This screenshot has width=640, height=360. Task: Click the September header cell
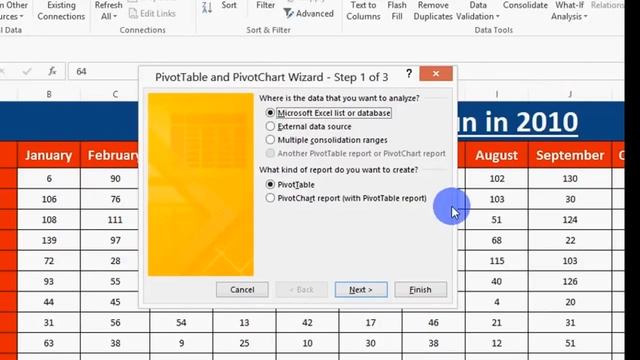[x=570, y=155]
